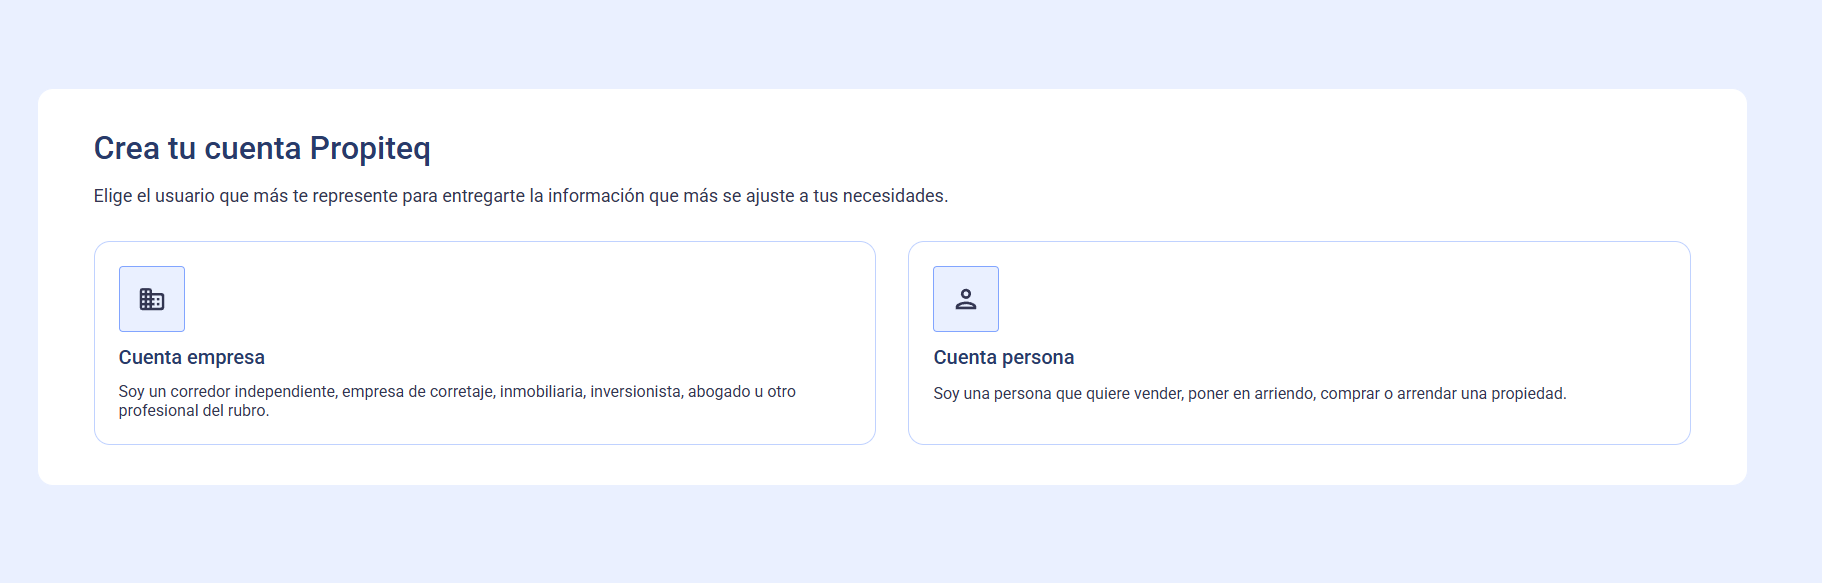Image resolution: width=1822 pixels, height=583 pixels.
Task: Click the 'Crea tu cuenta Propiteq' title
Action: click(262, 148)
